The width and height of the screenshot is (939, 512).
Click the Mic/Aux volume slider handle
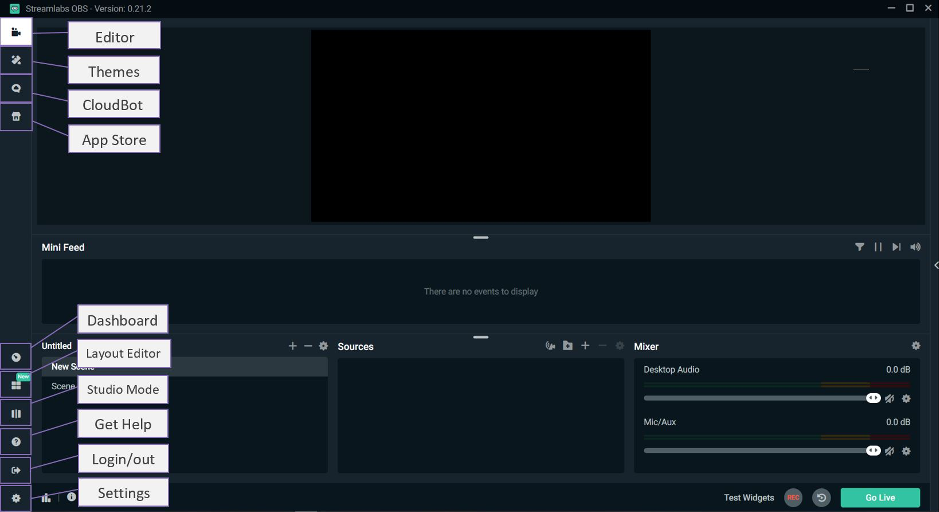coord(873,450)
